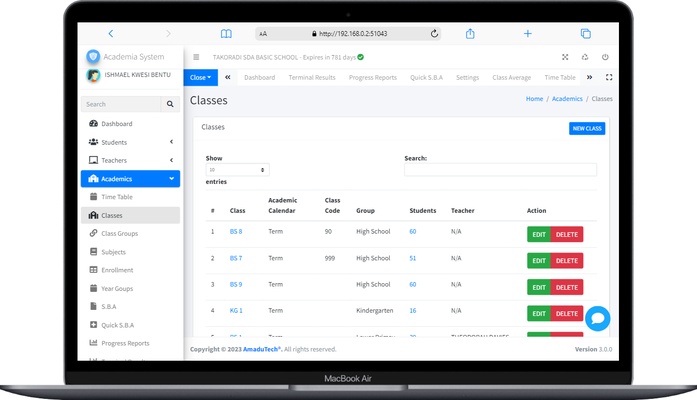This screenshot has height=400, width=697.
Task: Open the blue chat bubble widget
Action: (x=598, y=319)
